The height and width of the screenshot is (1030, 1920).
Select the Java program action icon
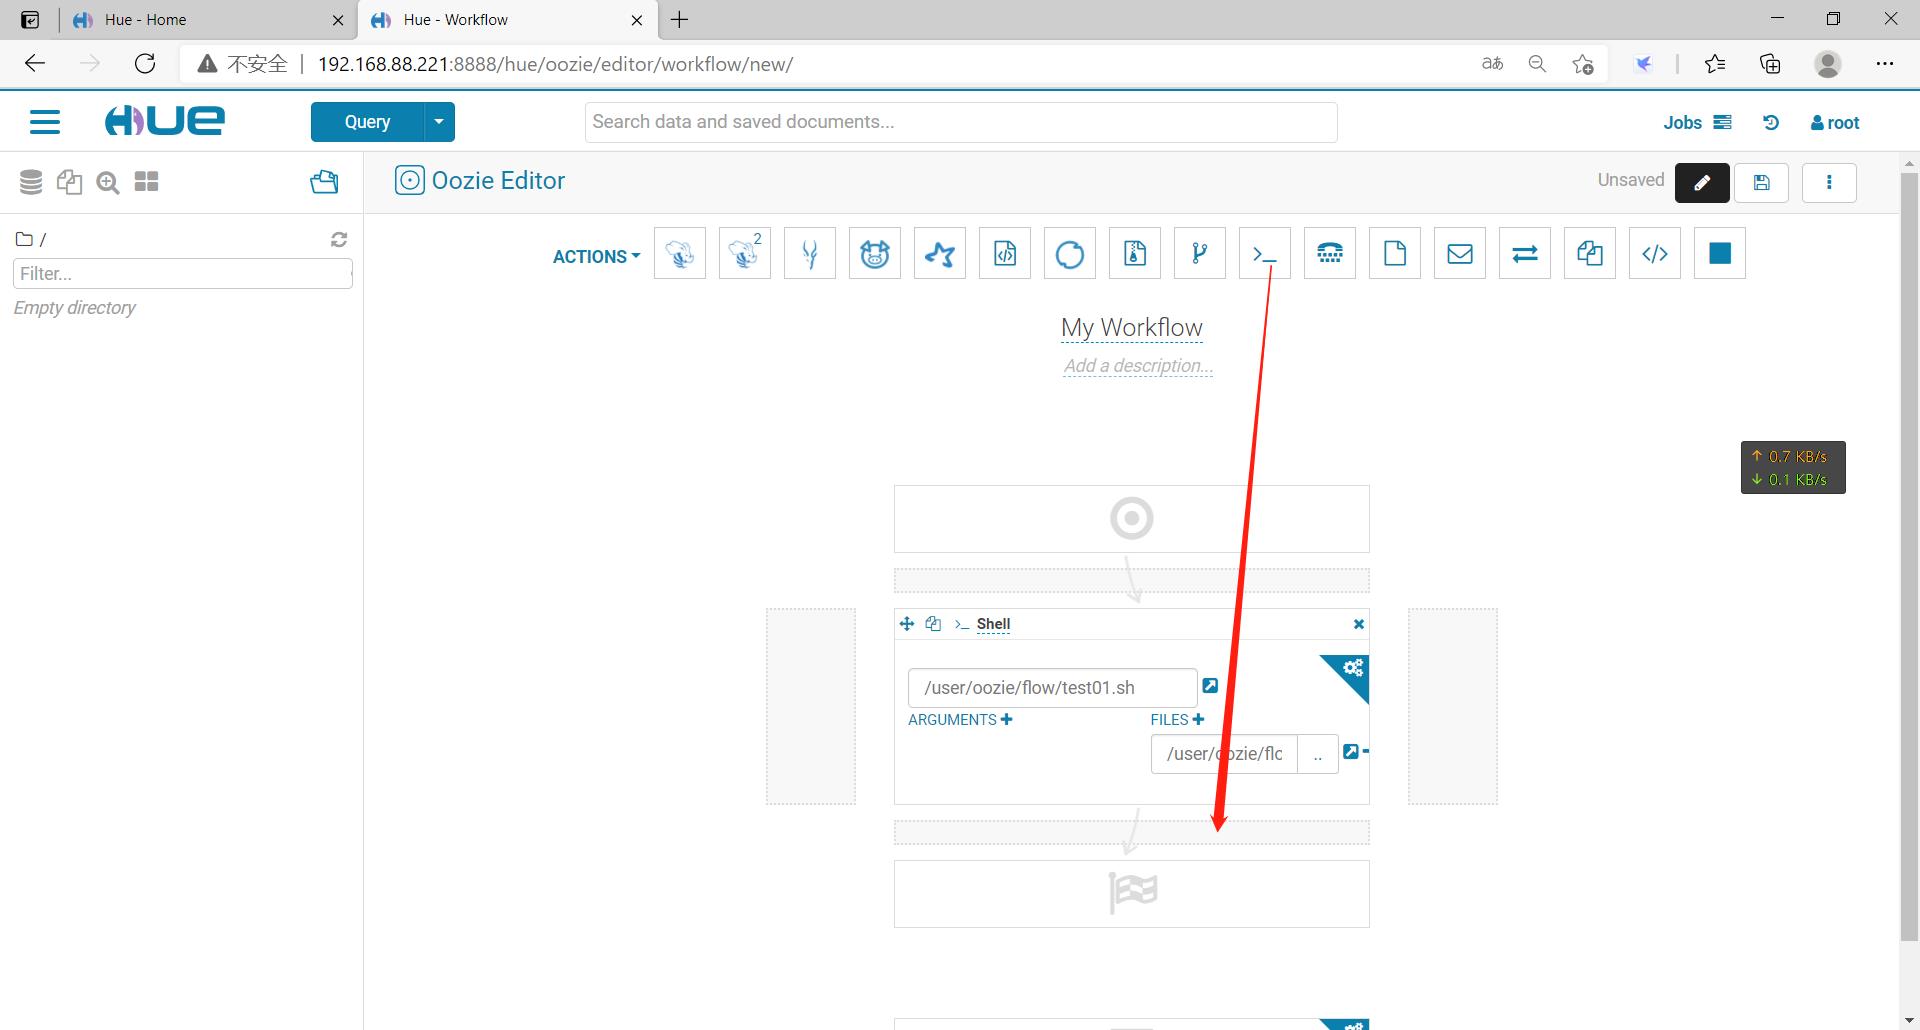tap(1005, 254)
